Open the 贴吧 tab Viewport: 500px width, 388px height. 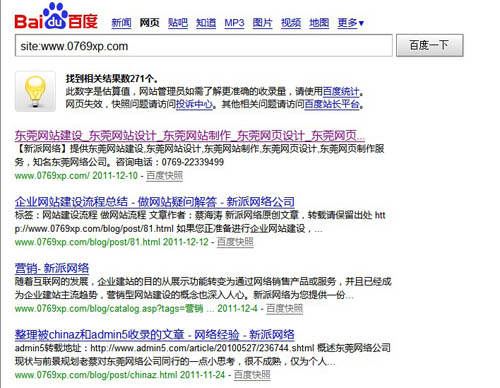point(178,23)
